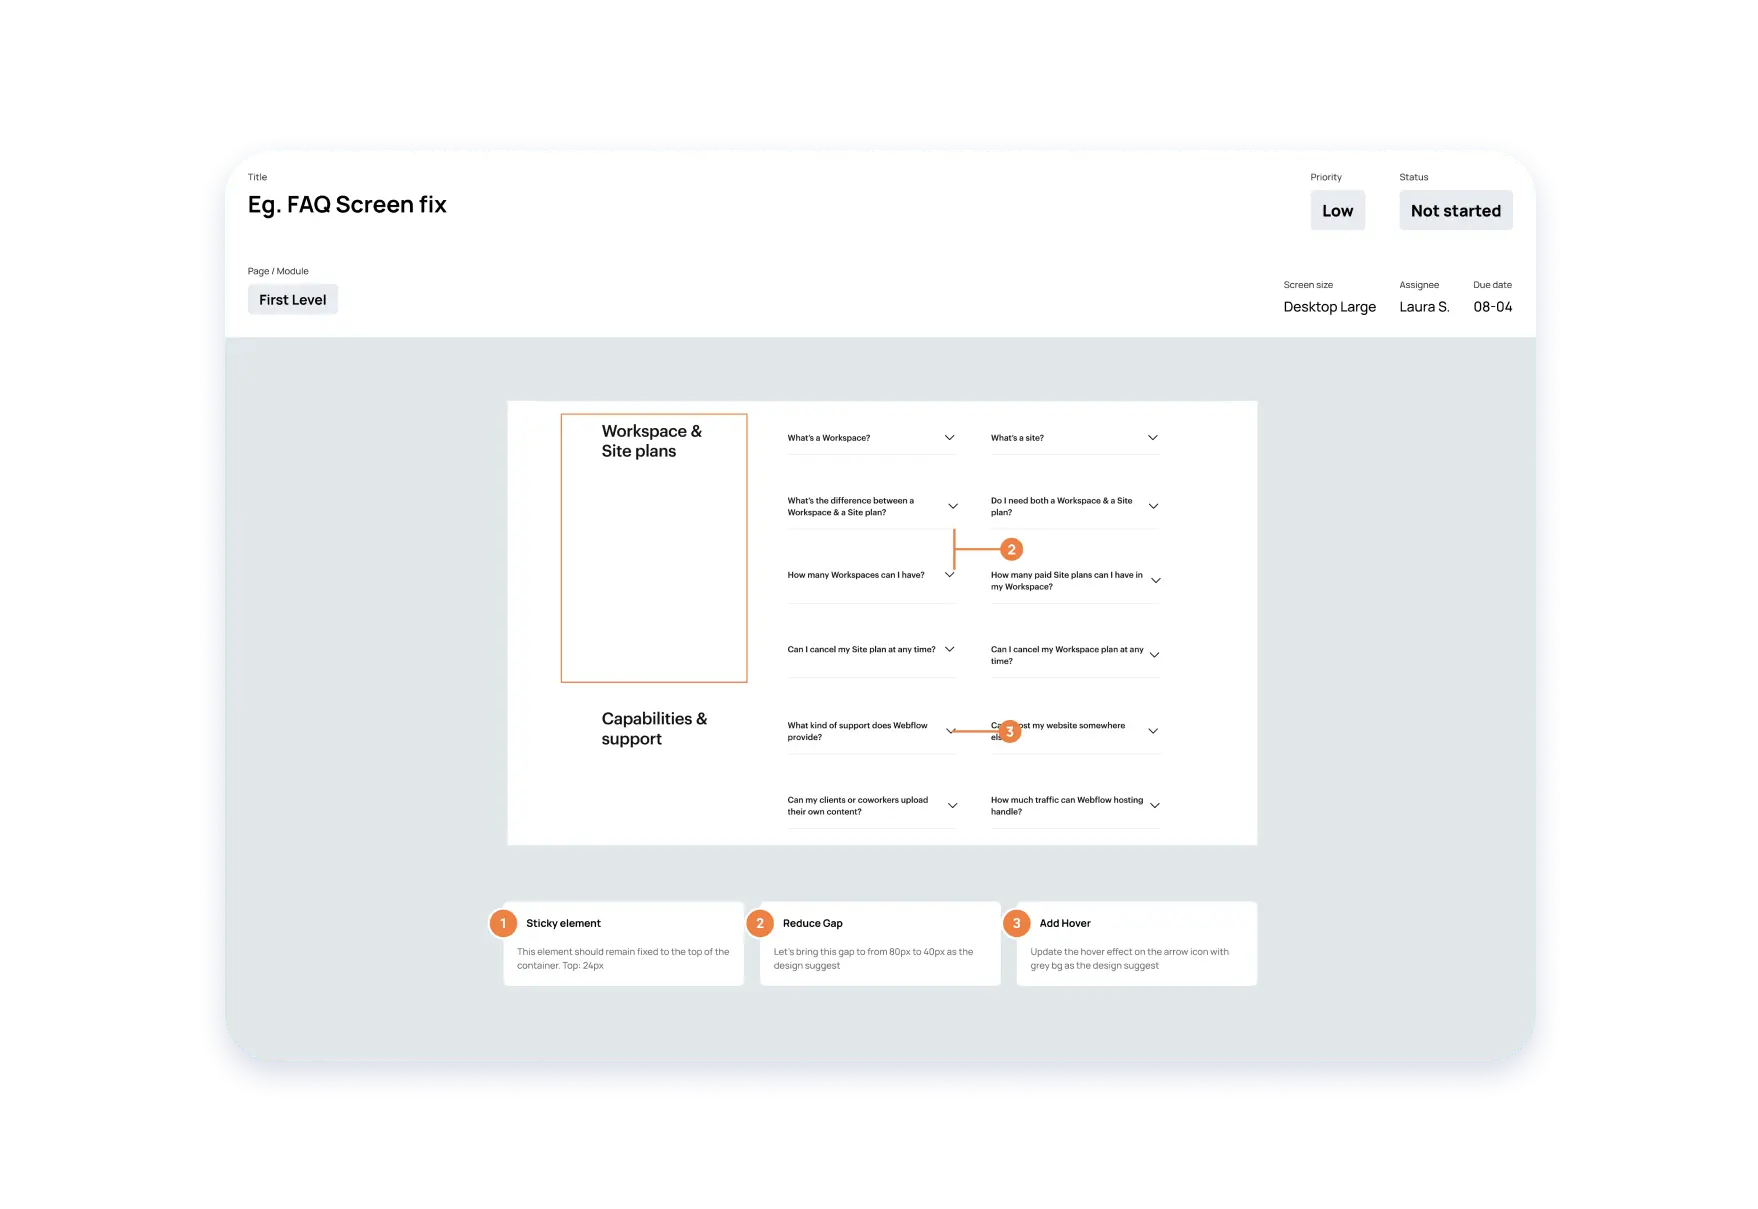Click the number 2 badge beside Reduce Gap
1758x1209 pixels.
click(x=760, y=923)
